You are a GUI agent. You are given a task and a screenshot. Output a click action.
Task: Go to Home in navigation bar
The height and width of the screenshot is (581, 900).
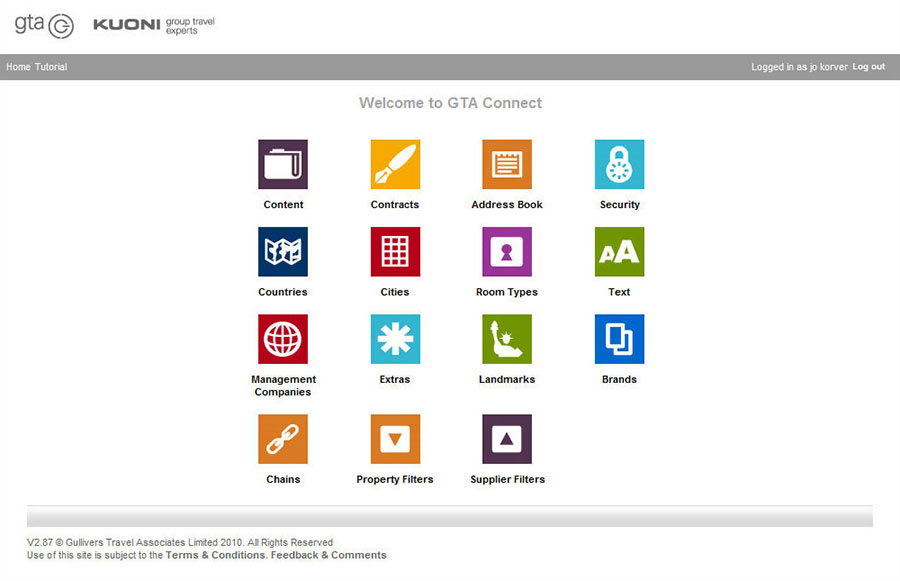pos(18,67)
